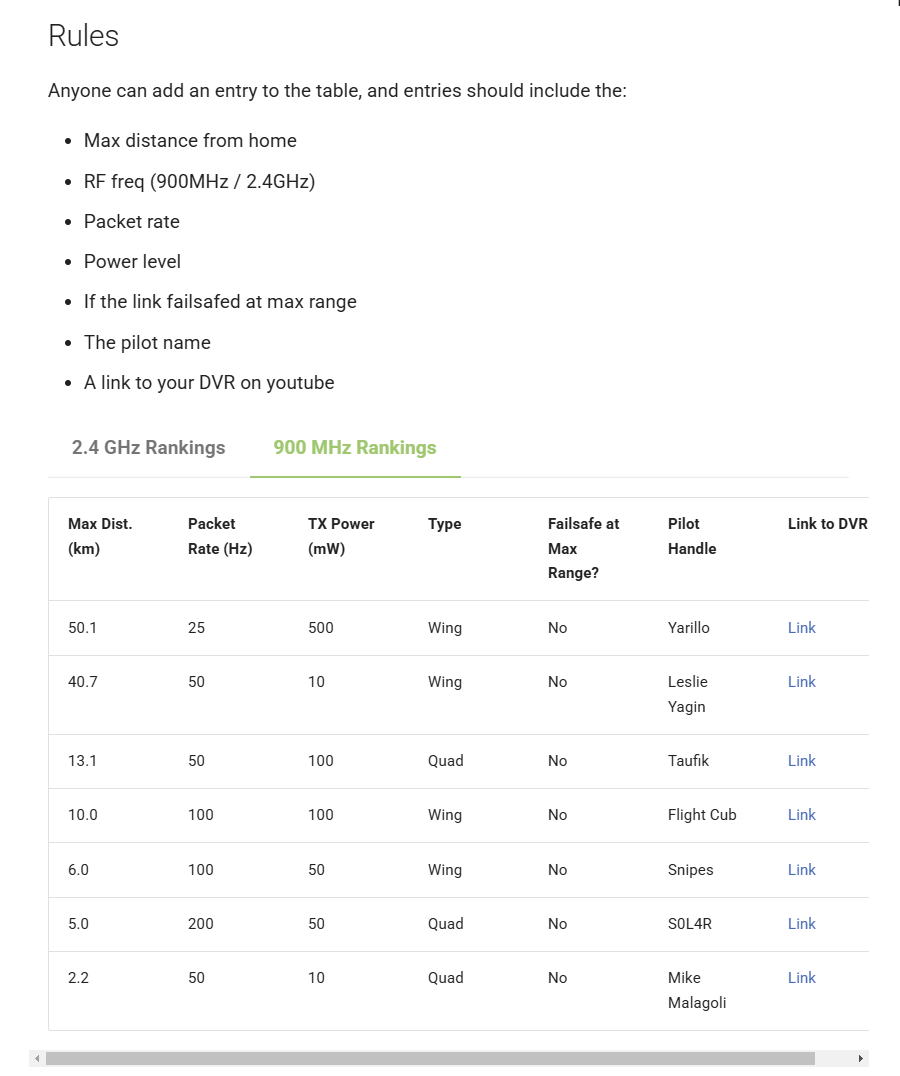Click the Failsafe at Max Range? header
This screenshot has height=1076, width=900.
583,548
